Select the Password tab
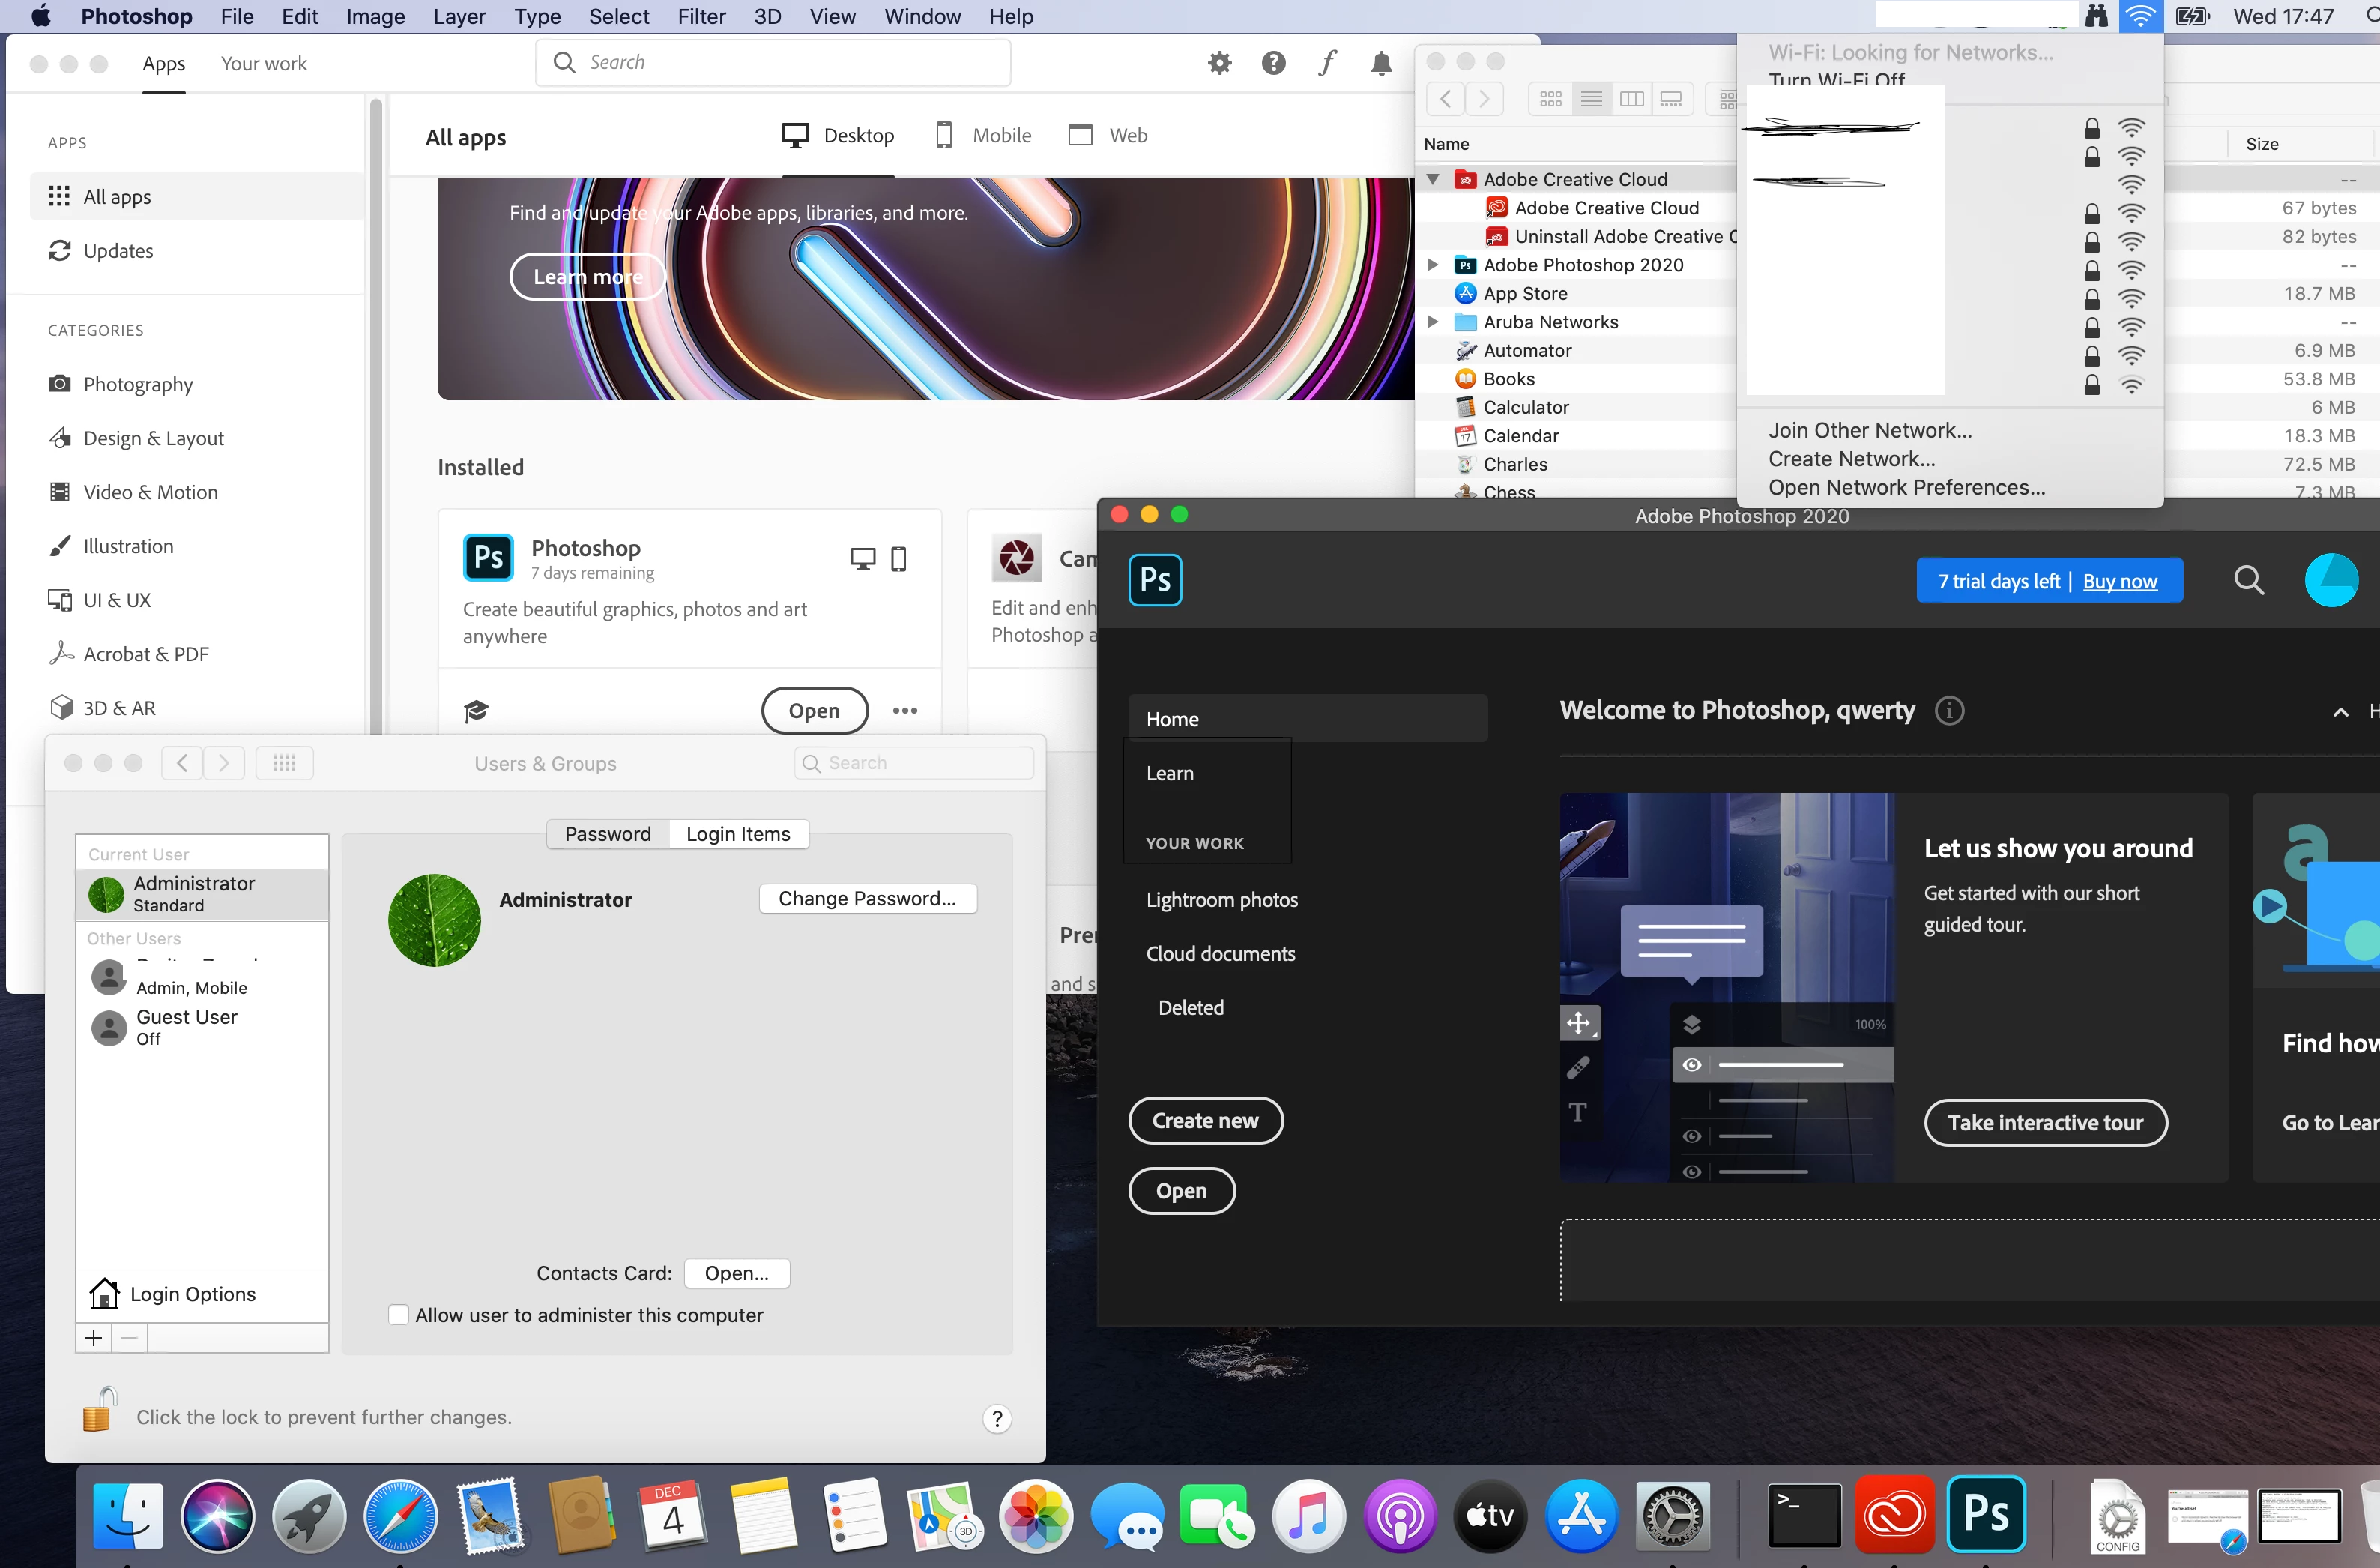The image size is (2380, 1568). click(x=608, y=834)
